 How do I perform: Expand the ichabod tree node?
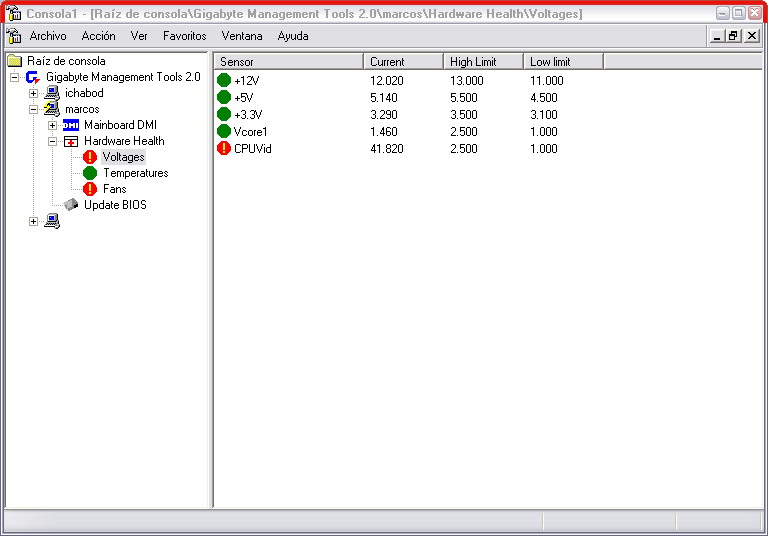(33, 93)
